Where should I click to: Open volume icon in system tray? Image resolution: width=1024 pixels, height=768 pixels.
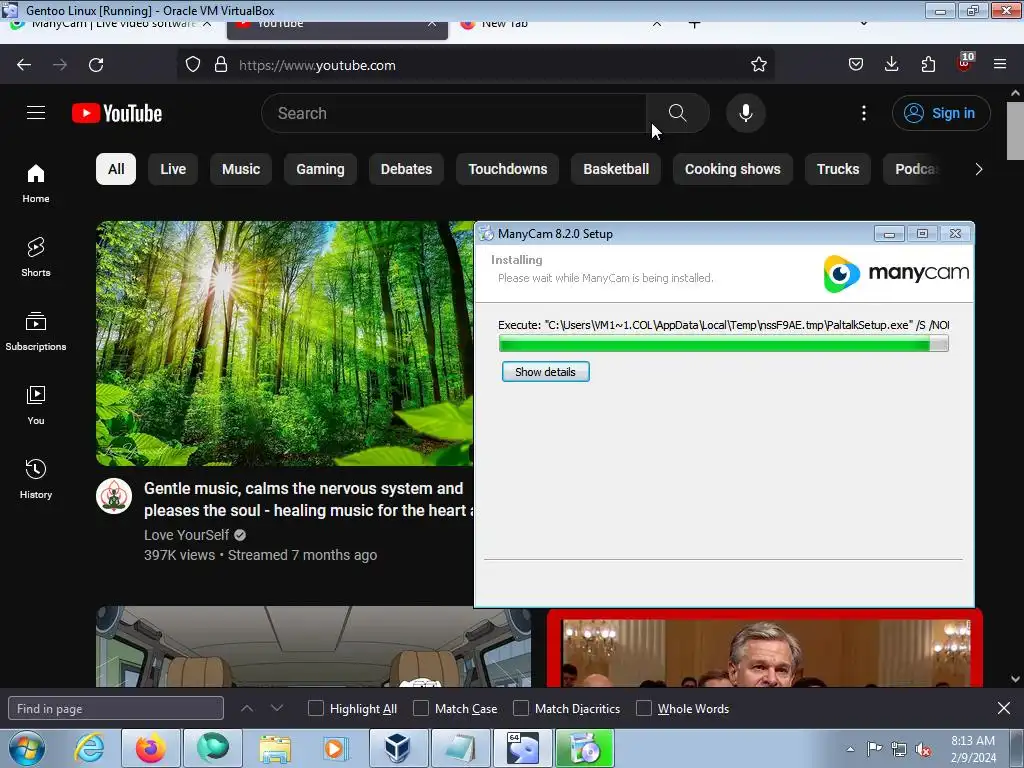[923, 750]
